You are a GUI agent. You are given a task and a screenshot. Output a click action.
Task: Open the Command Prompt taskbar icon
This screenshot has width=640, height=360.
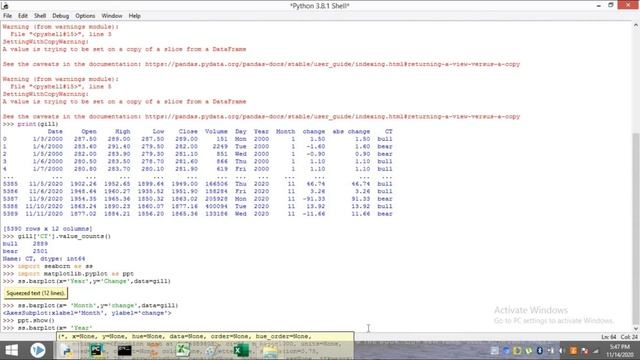pos(124,350)
